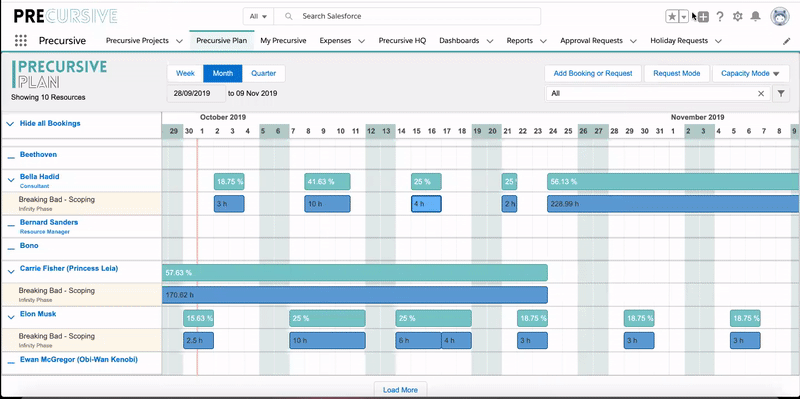Open the Dashboards tab

click(x=459, y=41)
